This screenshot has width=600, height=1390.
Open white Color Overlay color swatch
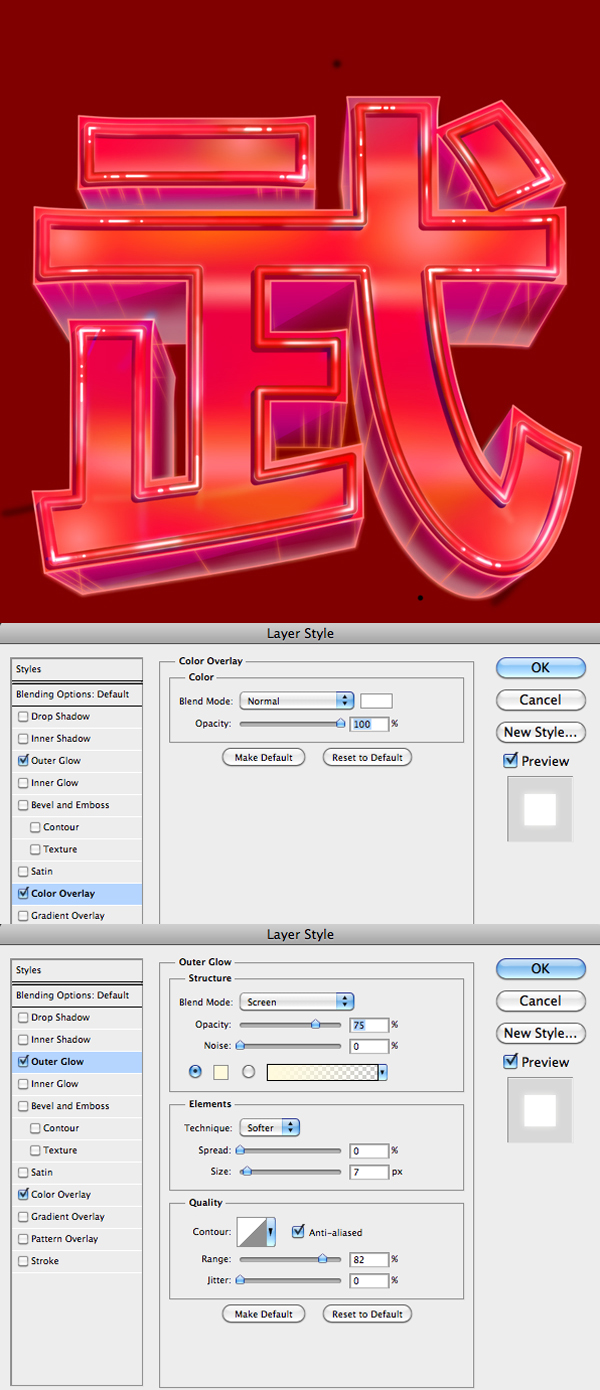(376, 701)
